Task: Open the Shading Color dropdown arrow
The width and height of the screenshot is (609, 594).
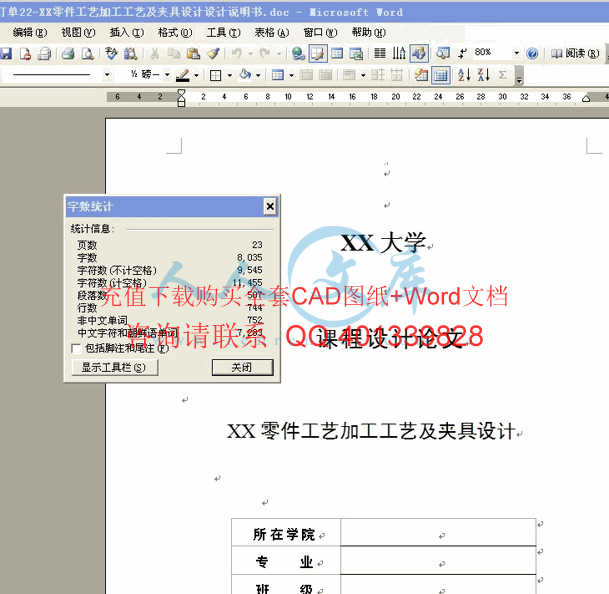Action: [258, 75]
